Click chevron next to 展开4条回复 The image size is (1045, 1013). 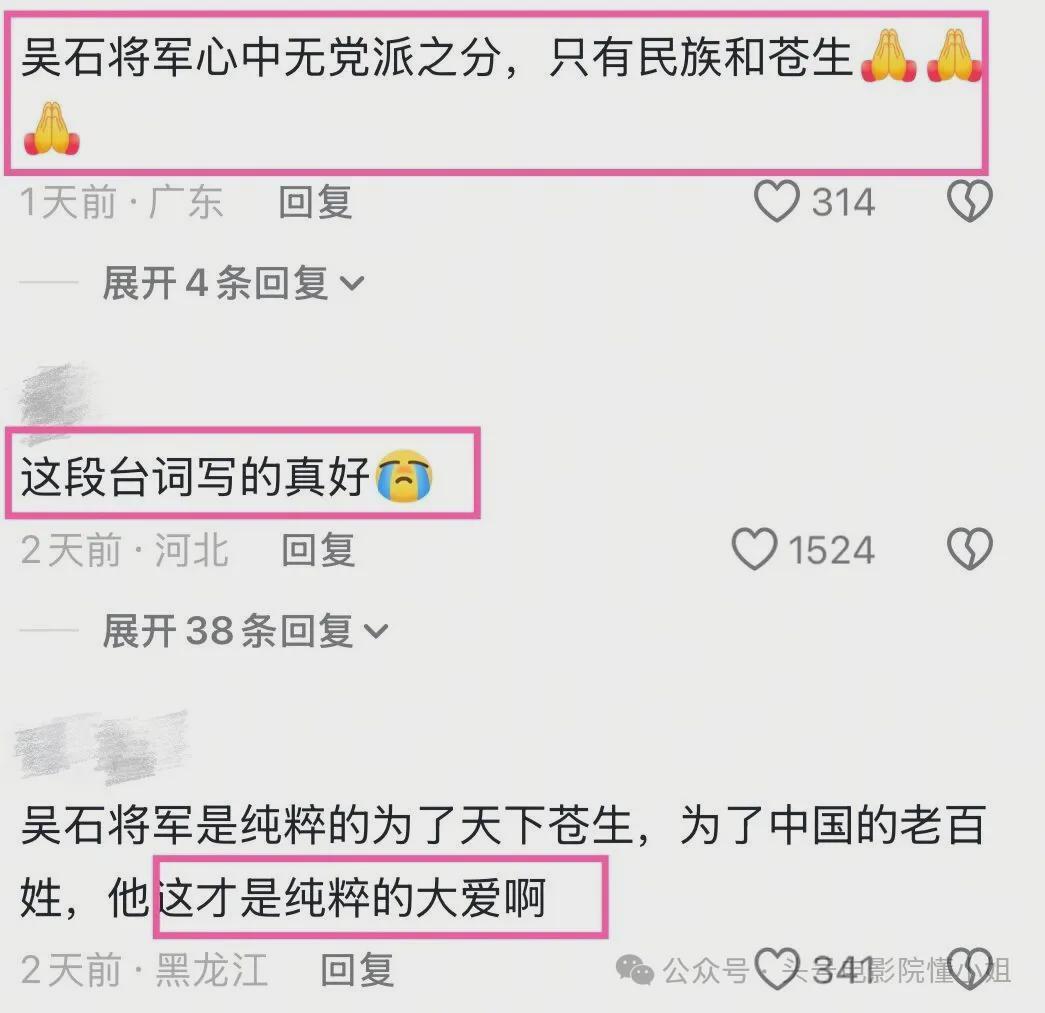(351, 285)
